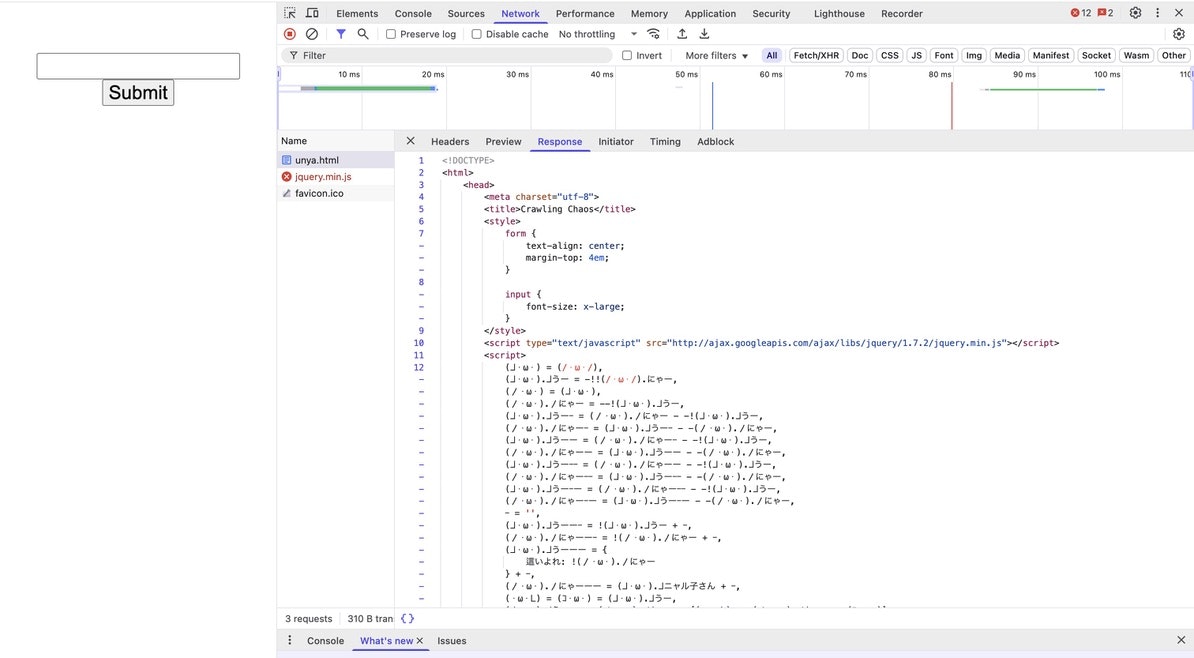The width and height of the screenshot is (1194, 658).
Task: Focus the page text input field
Action: (x=138, y=66)
